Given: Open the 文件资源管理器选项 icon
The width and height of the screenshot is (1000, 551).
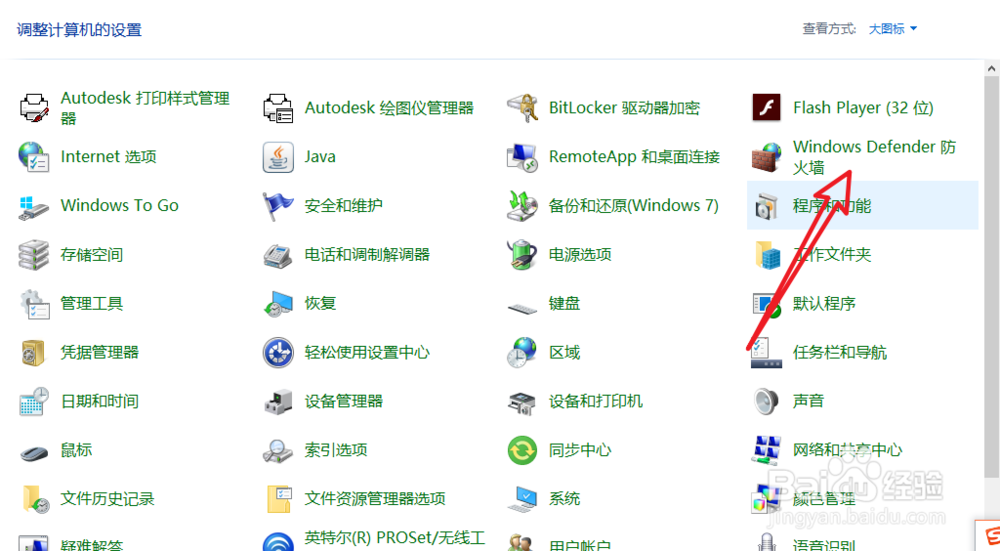Looking at the screenshot, I should coord(278,499).
